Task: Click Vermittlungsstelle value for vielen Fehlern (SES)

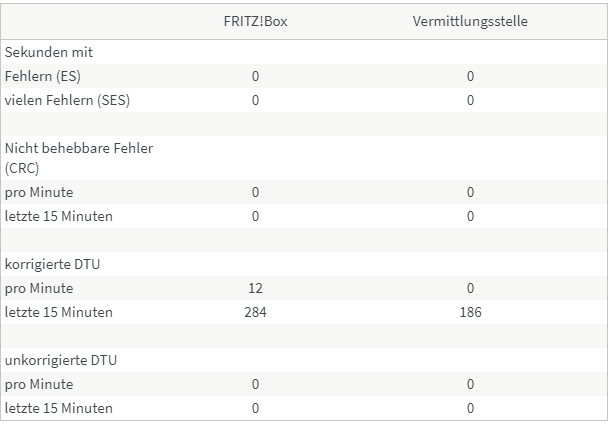Action: click(470, 100)
